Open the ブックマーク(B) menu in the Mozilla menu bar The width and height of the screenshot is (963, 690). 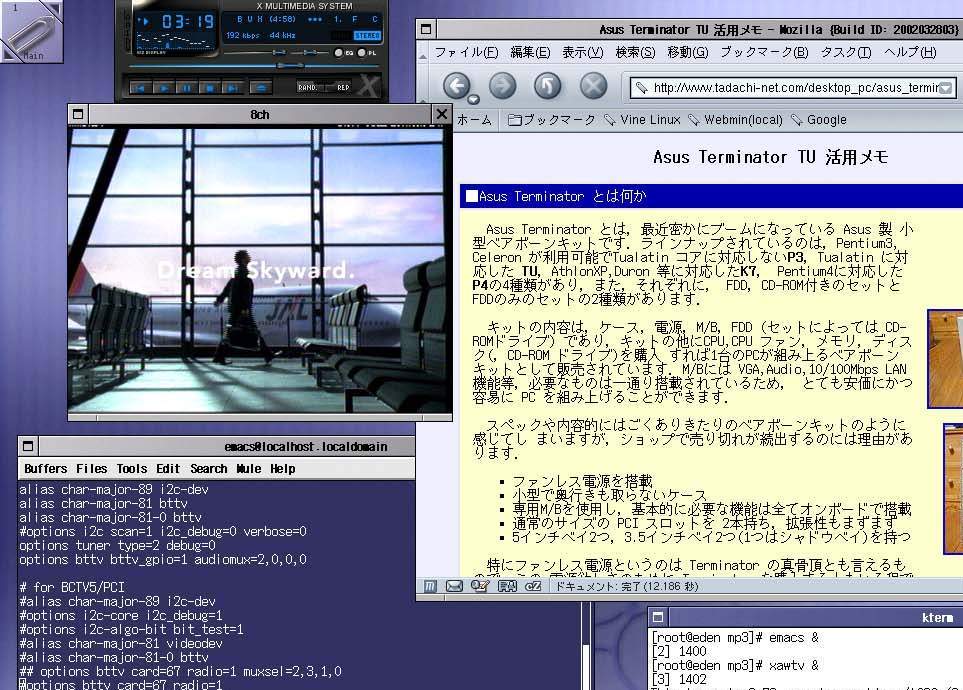[765, 52]
